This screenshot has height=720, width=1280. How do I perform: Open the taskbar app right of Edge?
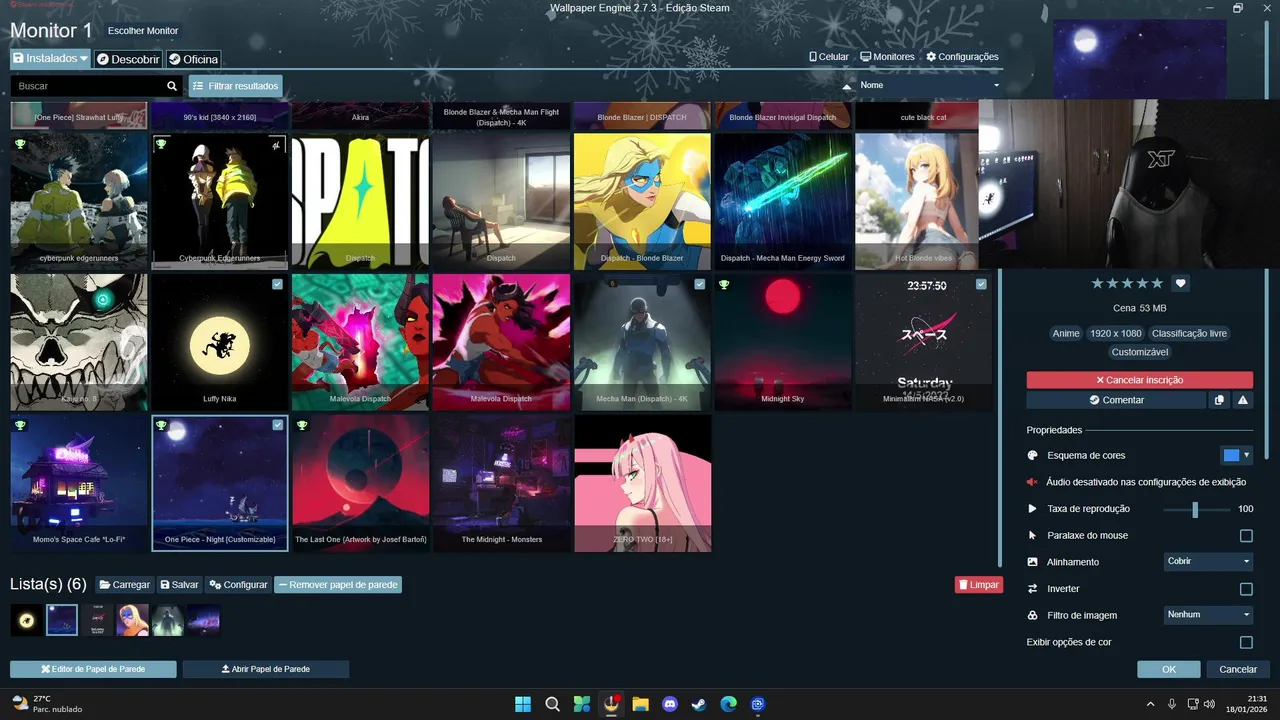point(758,704)
